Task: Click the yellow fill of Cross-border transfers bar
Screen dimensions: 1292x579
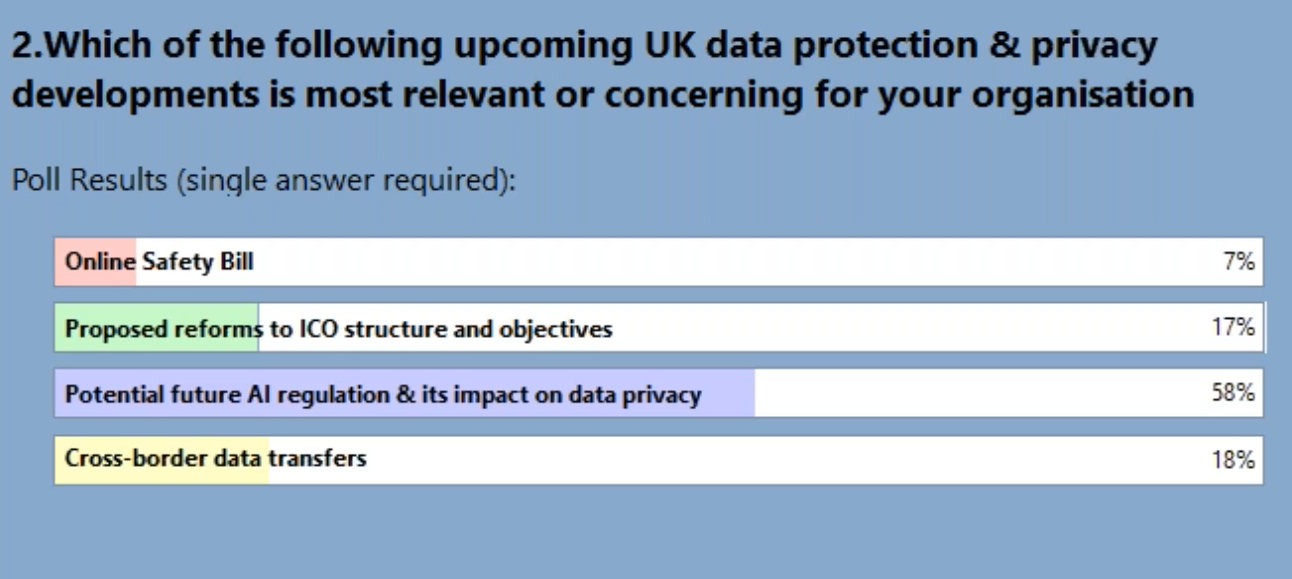Action: [162, 474]
